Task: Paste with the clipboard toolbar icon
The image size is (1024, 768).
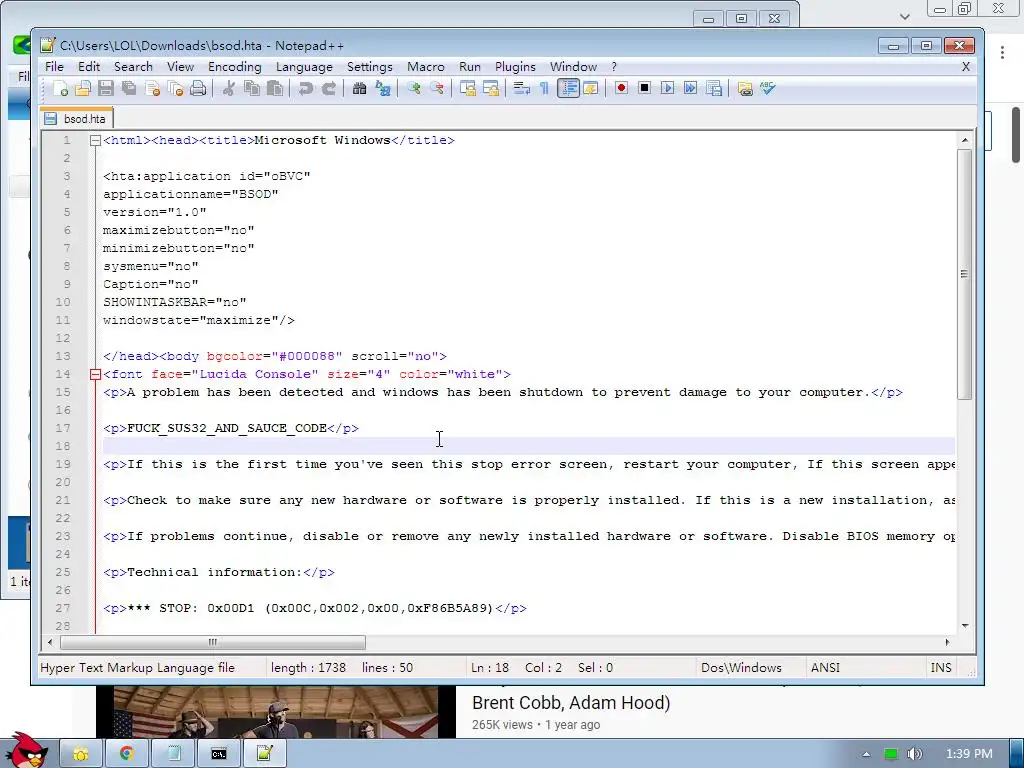Action: [x=275, y=88]
